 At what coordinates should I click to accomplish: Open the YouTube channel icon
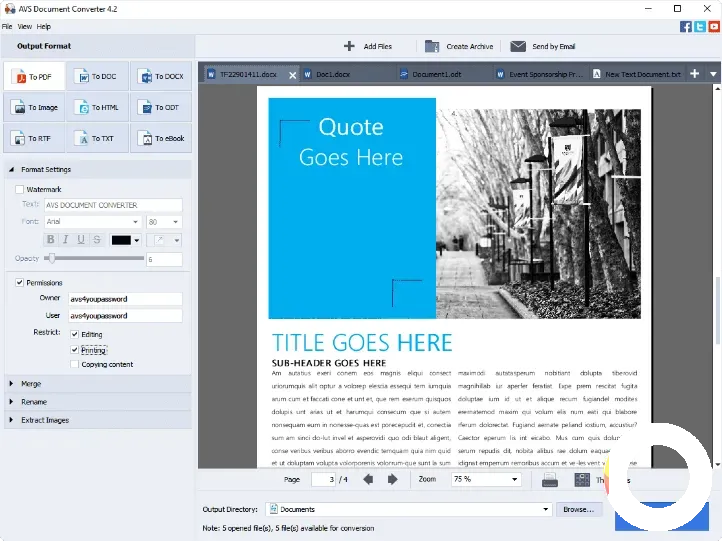pyautogui.click(x=714, y=27)
